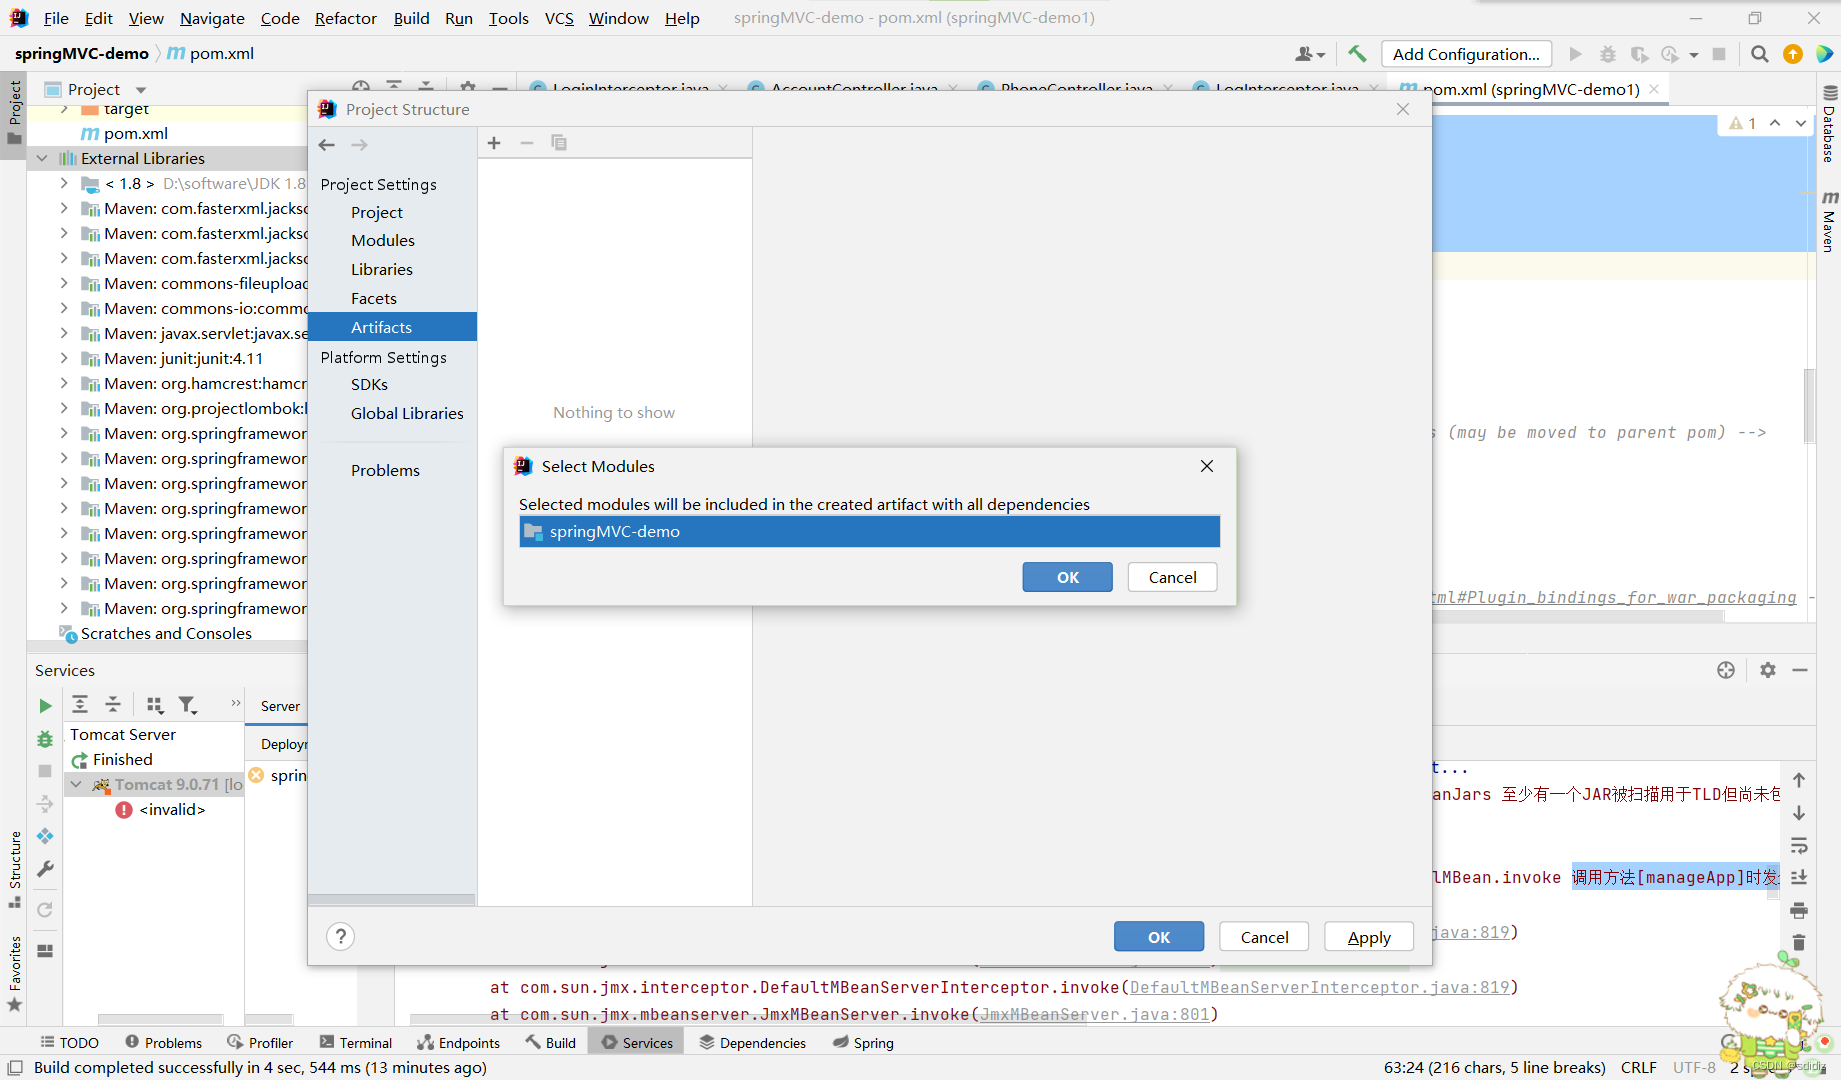
Task: Select Modules in Project Settings
Action: pos(383,240)
